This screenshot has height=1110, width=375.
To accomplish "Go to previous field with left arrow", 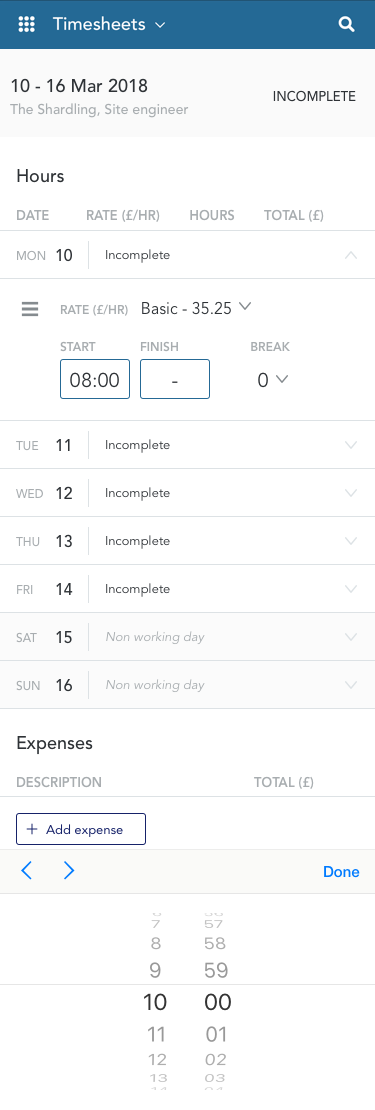I will tap(27, 871).
